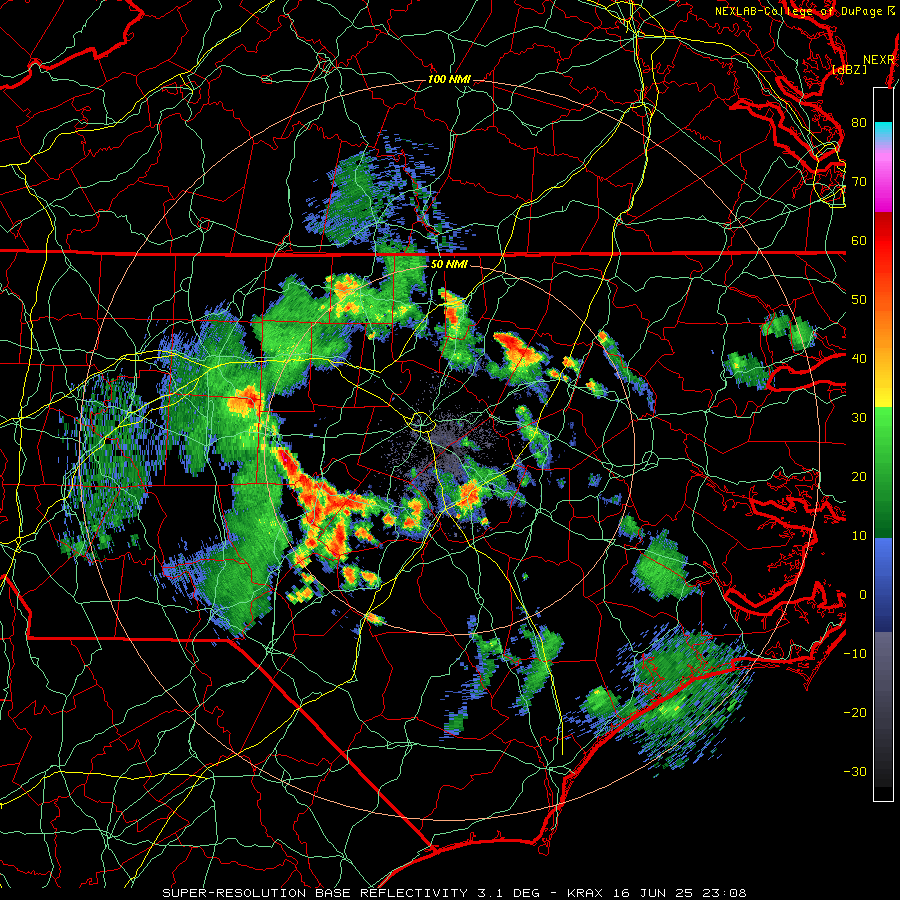Click the 50 dBZ value on the legend
Image resolution: width=900 pixels, height=900 pixels.
[x=859, y=300]
